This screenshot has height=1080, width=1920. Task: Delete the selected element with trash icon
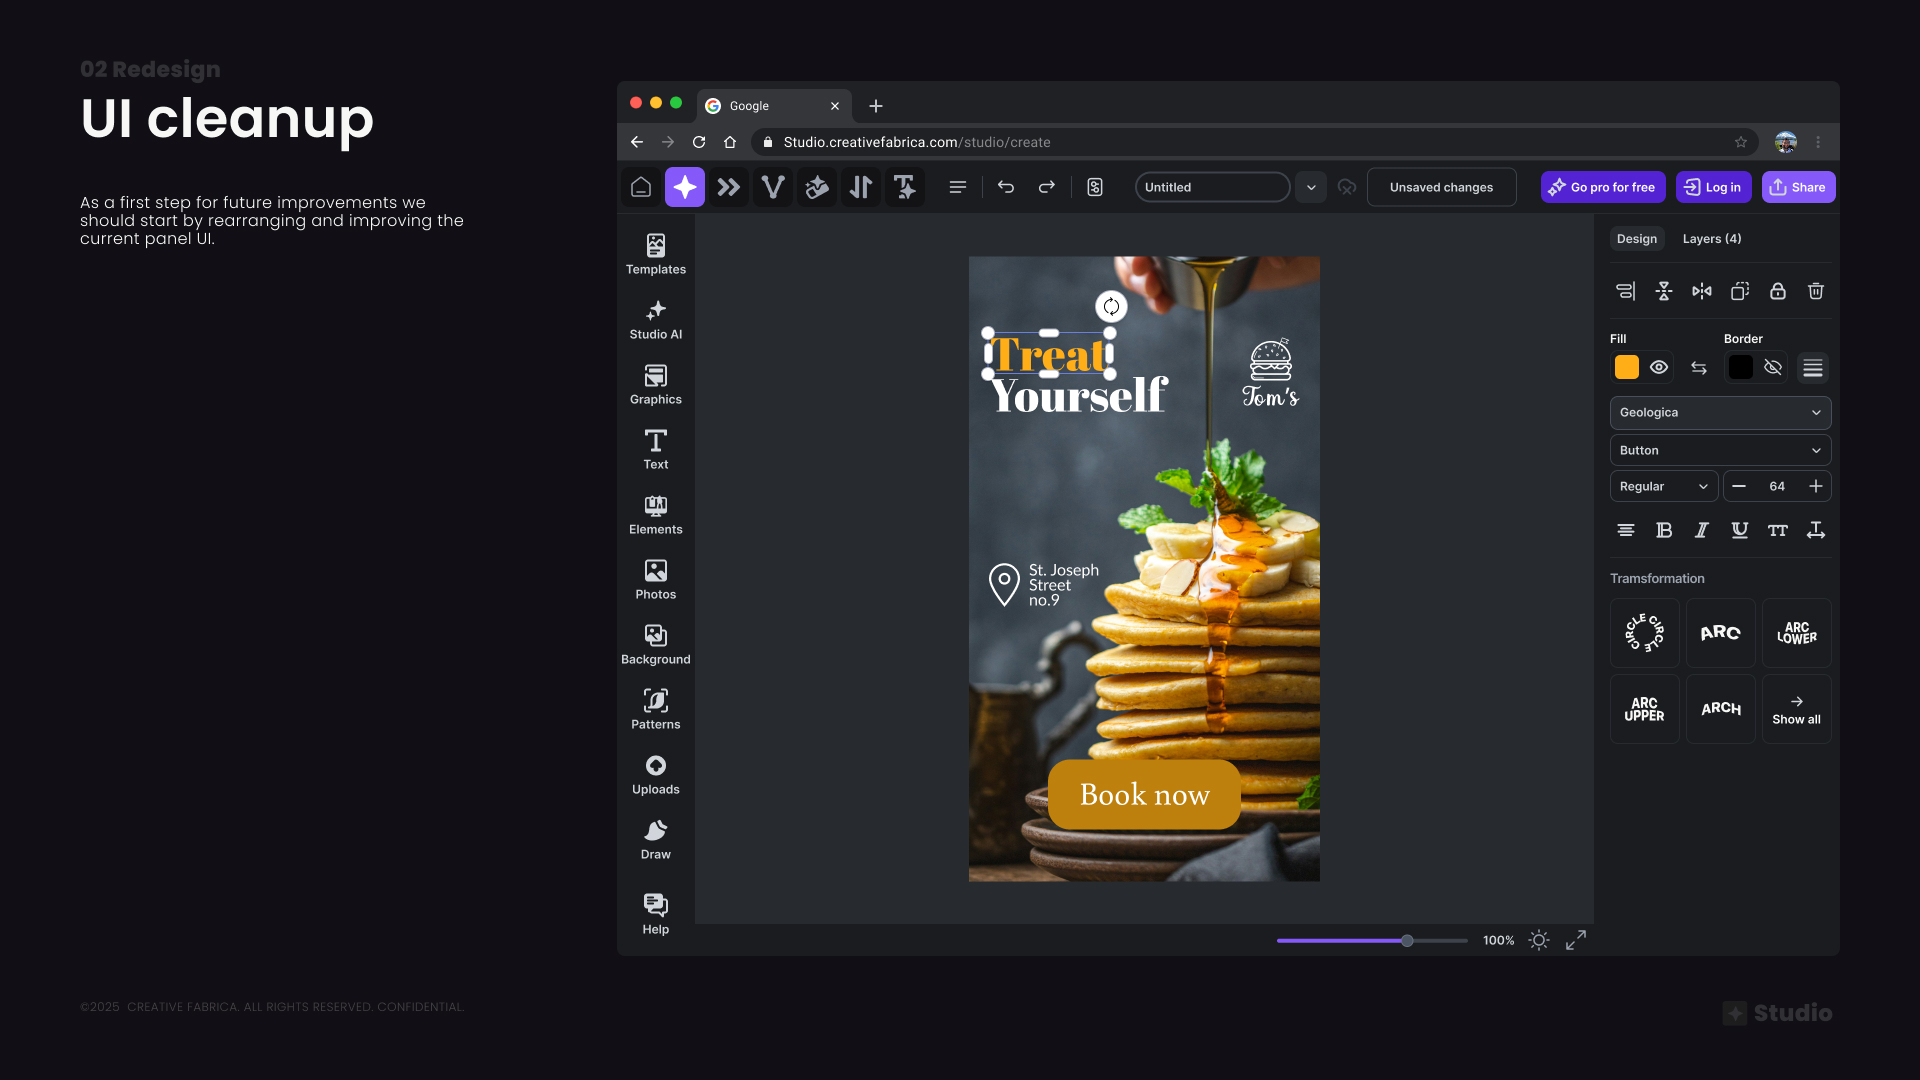(1815, 291)
